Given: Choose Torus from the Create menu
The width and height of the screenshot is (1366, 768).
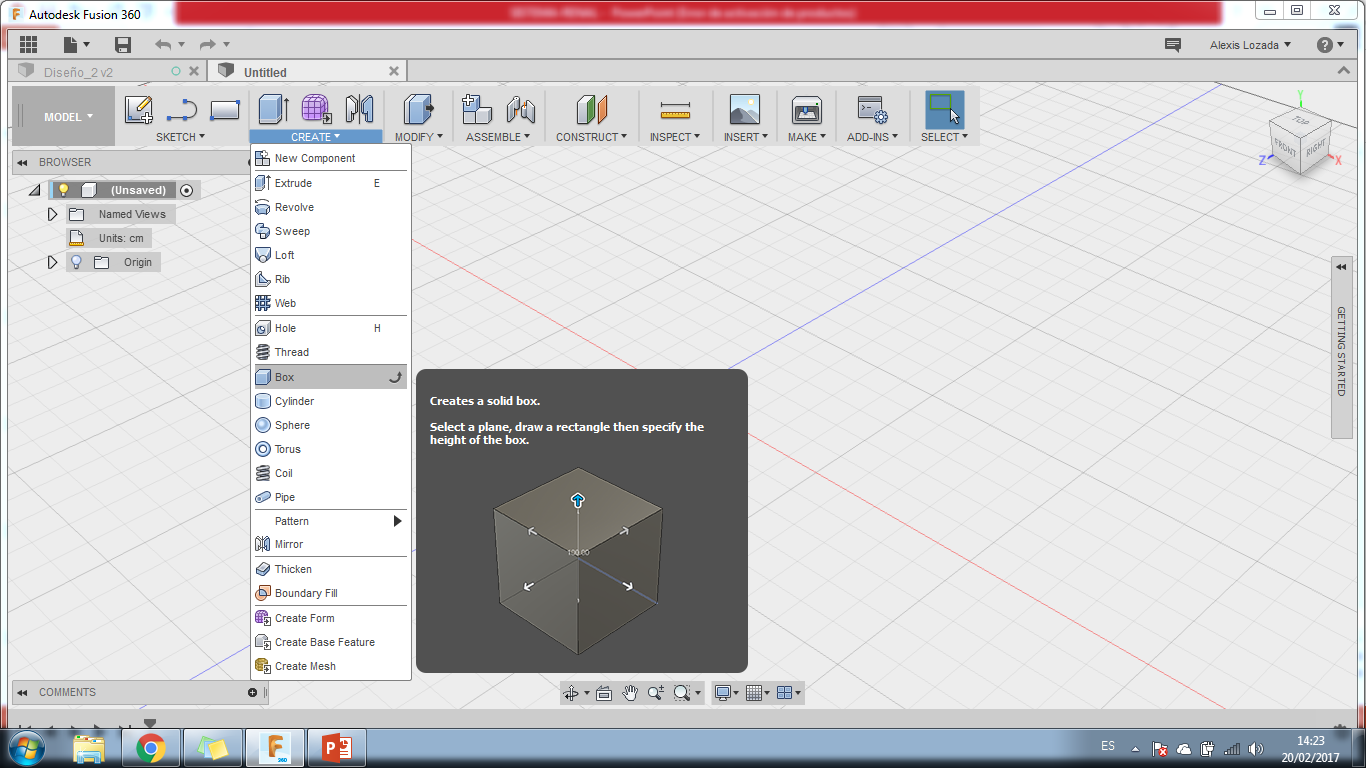Looking at the screenshot, I should pos(331,449).
